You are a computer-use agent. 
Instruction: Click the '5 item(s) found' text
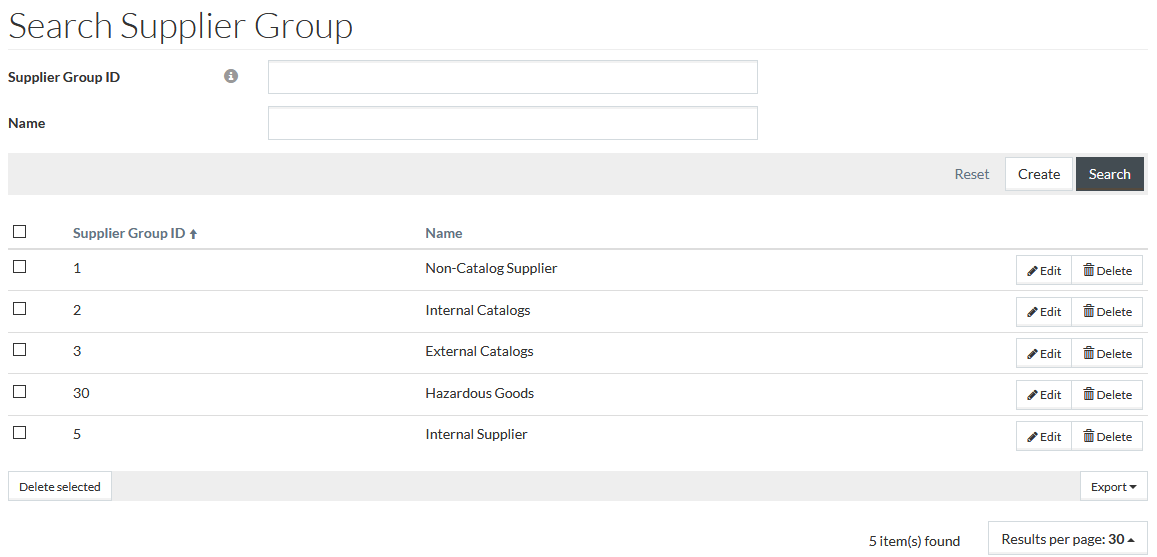pyautogui.click(x=914, y=542)
